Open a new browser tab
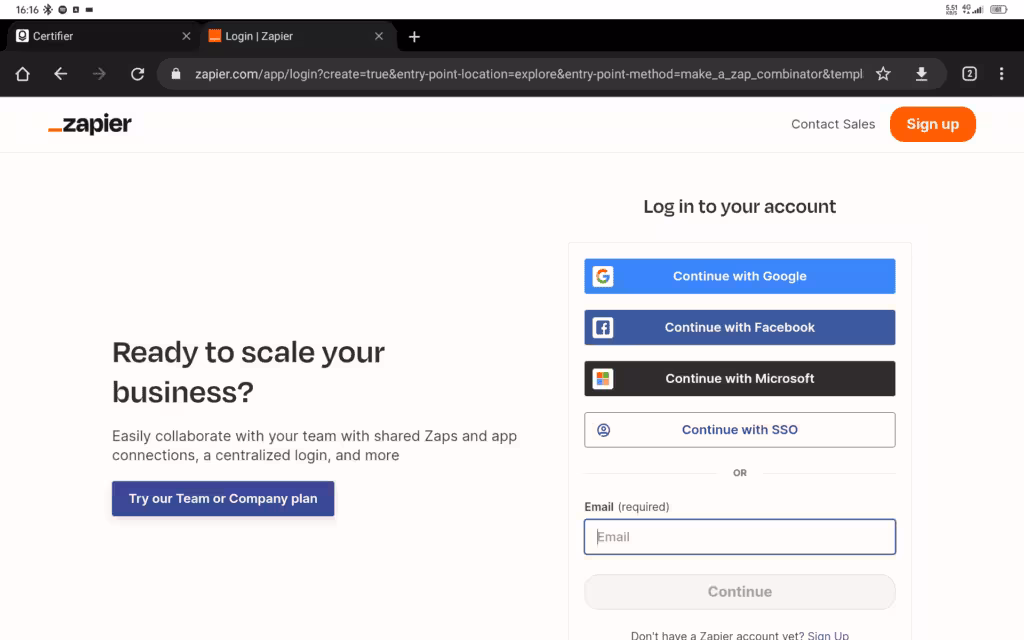Image resolution: width=1024 pixels, height=640 pixels. 414,37
